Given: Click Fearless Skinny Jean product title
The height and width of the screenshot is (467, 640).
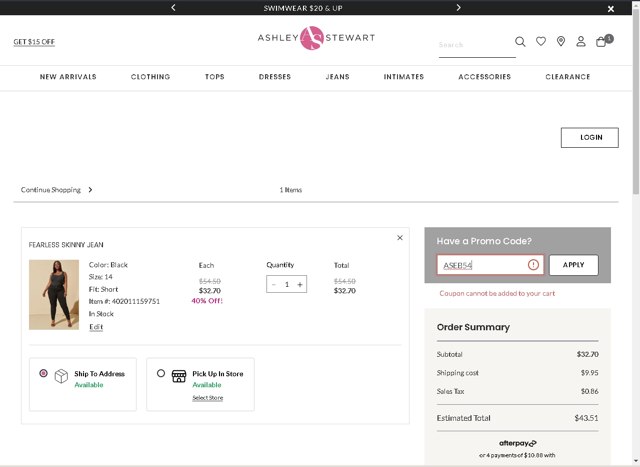Looking at the screenshot, I should pyautogui.click(x=66, y=245).
